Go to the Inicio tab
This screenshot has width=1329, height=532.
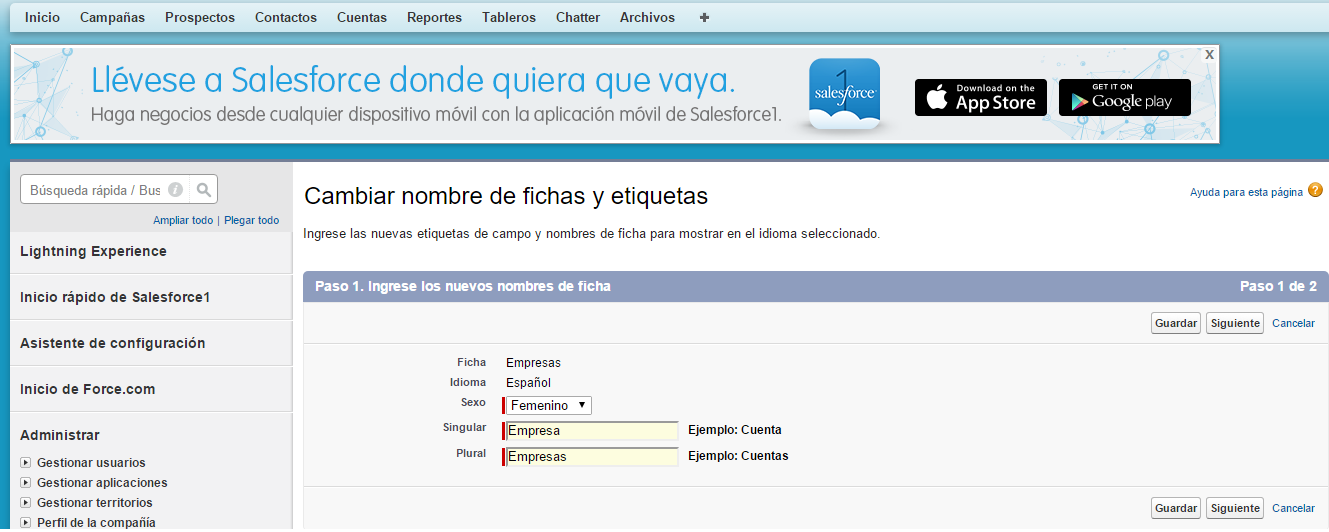point(42,17)
